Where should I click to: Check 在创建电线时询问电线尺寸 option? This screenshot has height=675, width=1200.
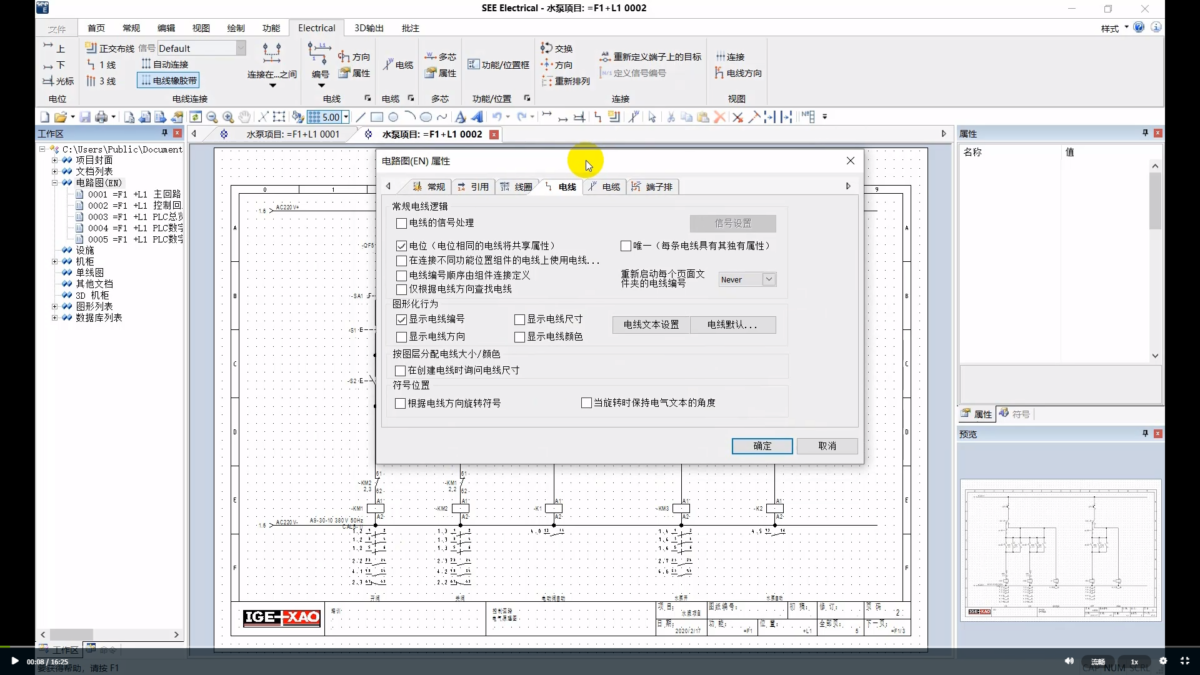(x=402, y=370)
